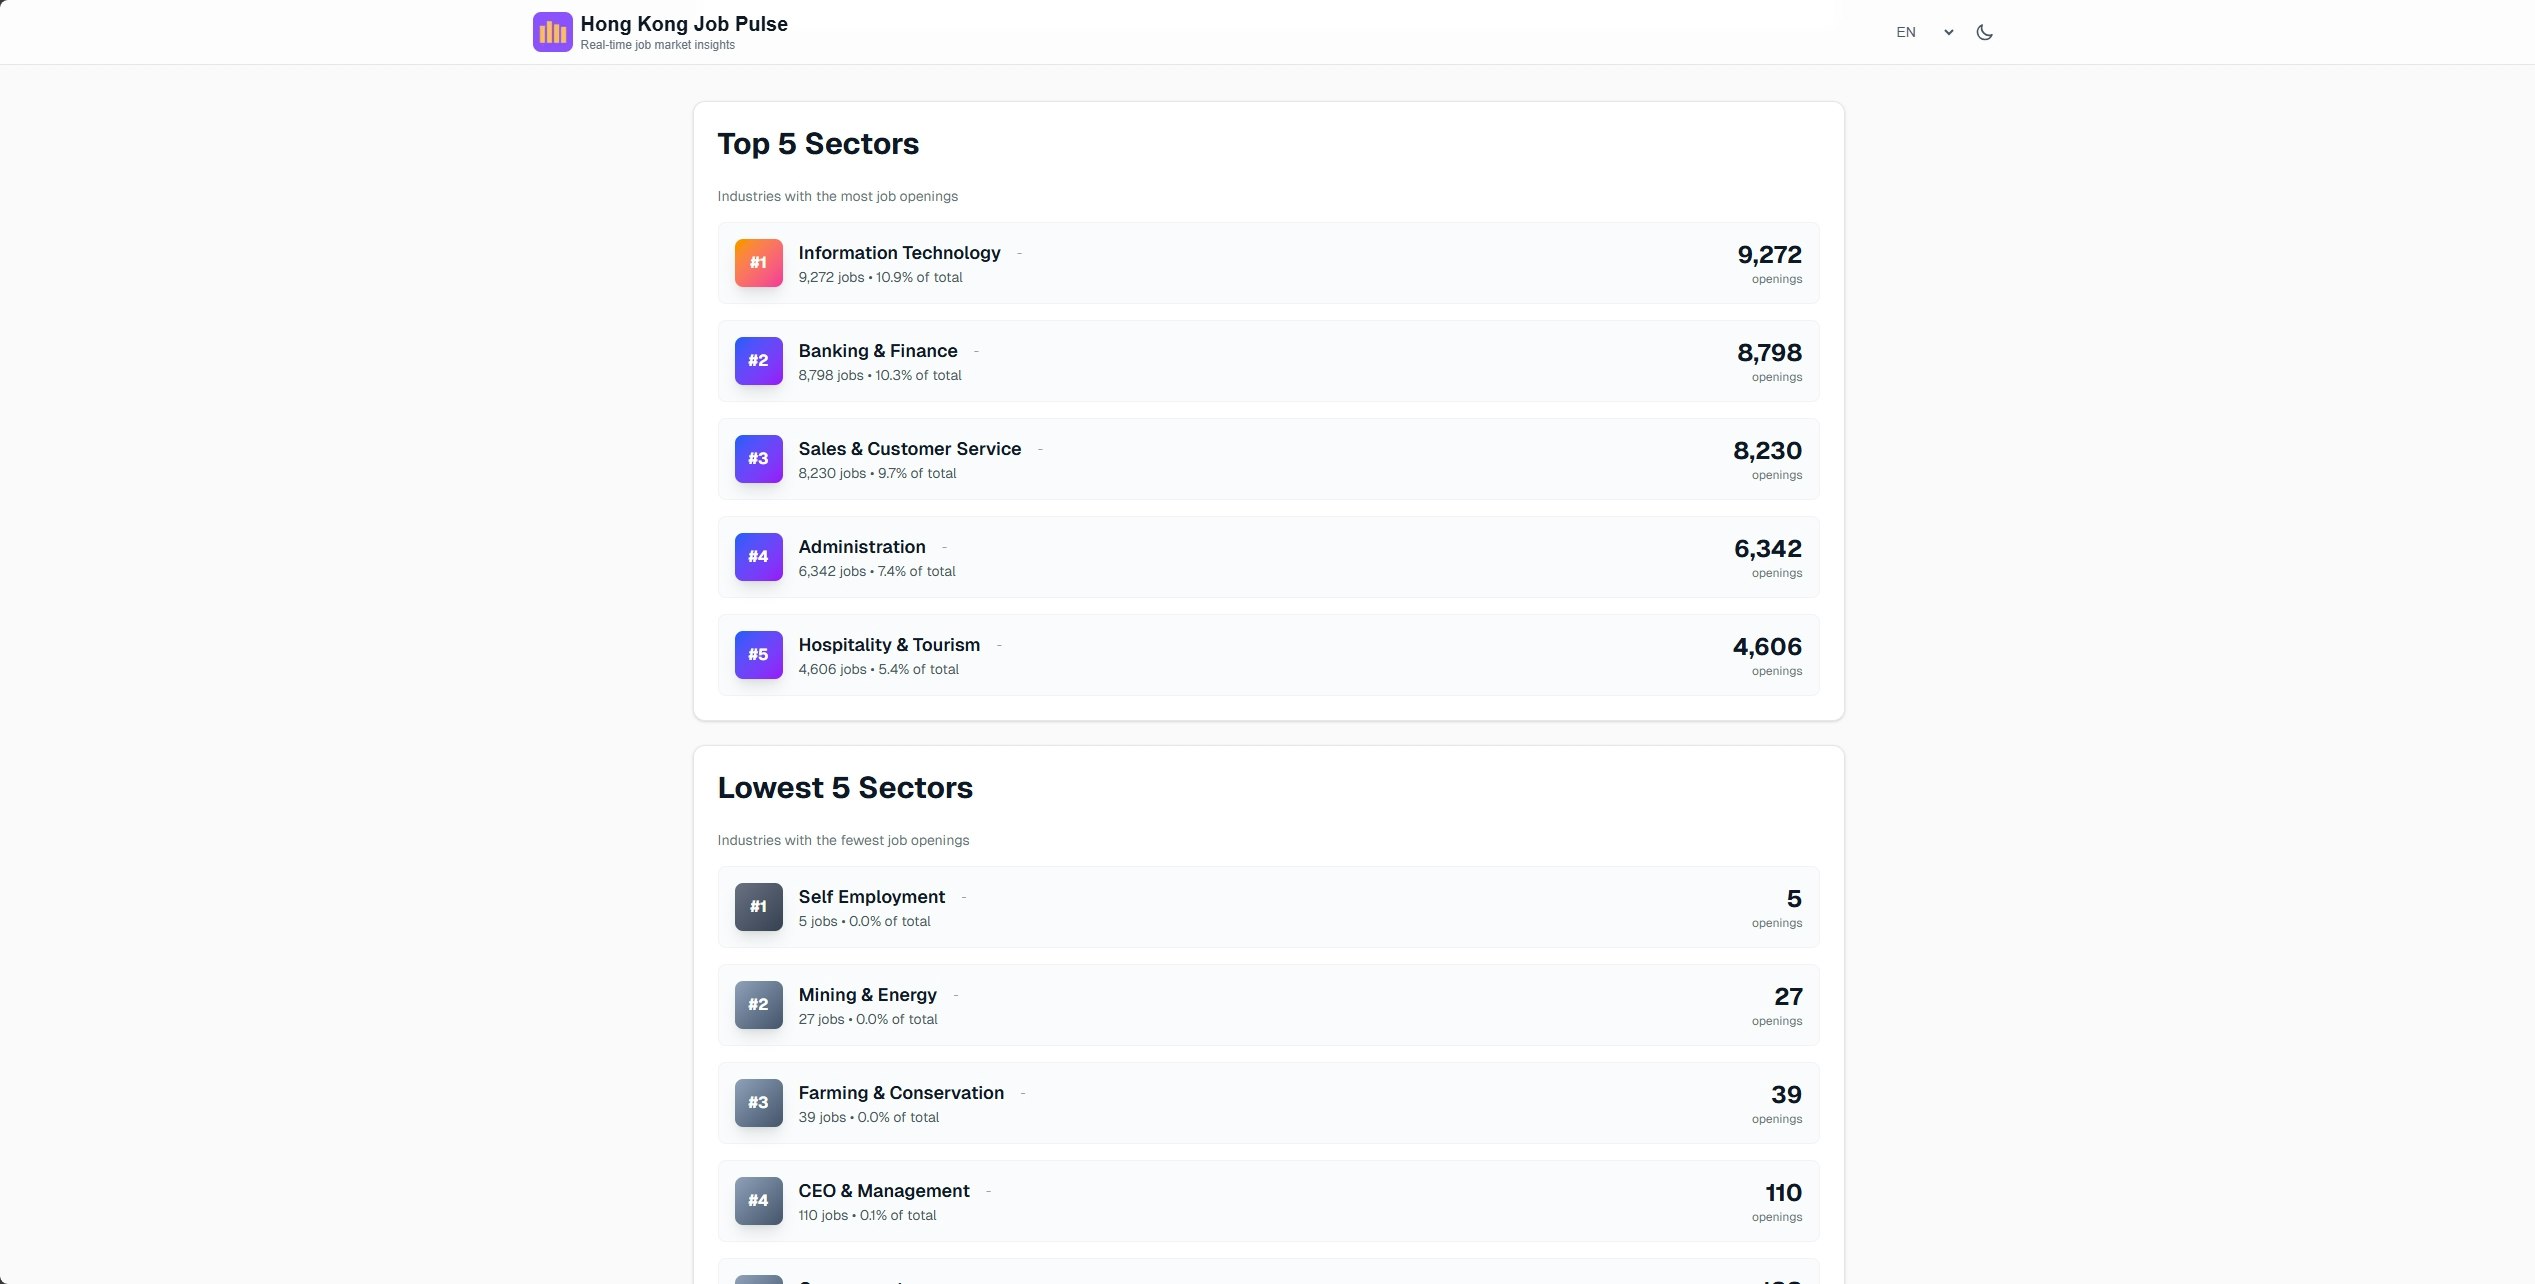Click the #4 badge for CEO & Management
This screenshot has height=1284, width=2535.
[759, 1201]
